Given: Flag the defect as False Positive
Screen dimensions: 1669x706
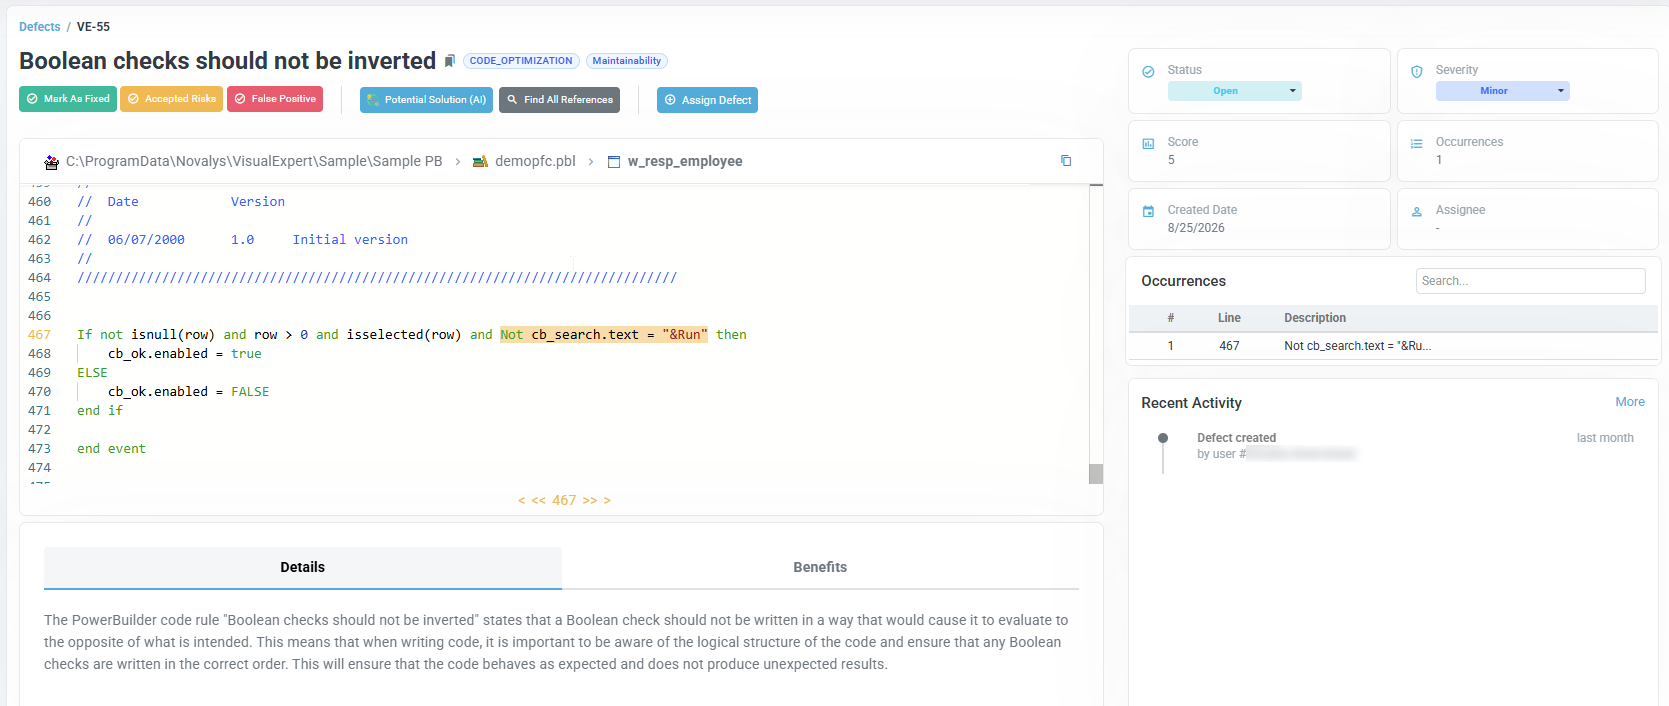Looking at the screenshot, I should pyautogui.click(x=275, y=99).
